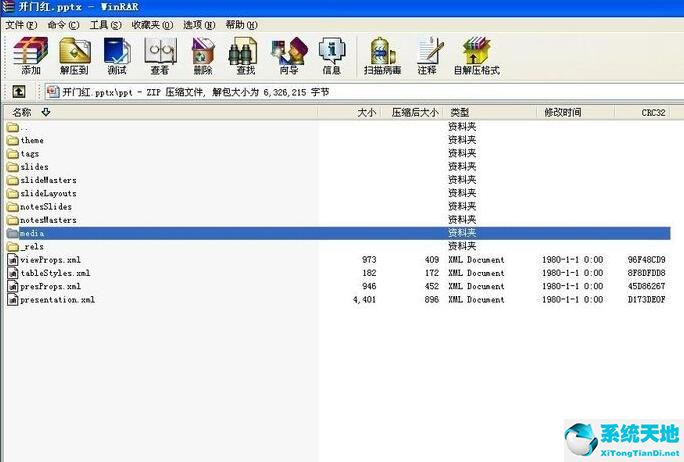Screen dimensions: 684x462
Task: Click the presProps.xml file name
Action: (51, 287)
